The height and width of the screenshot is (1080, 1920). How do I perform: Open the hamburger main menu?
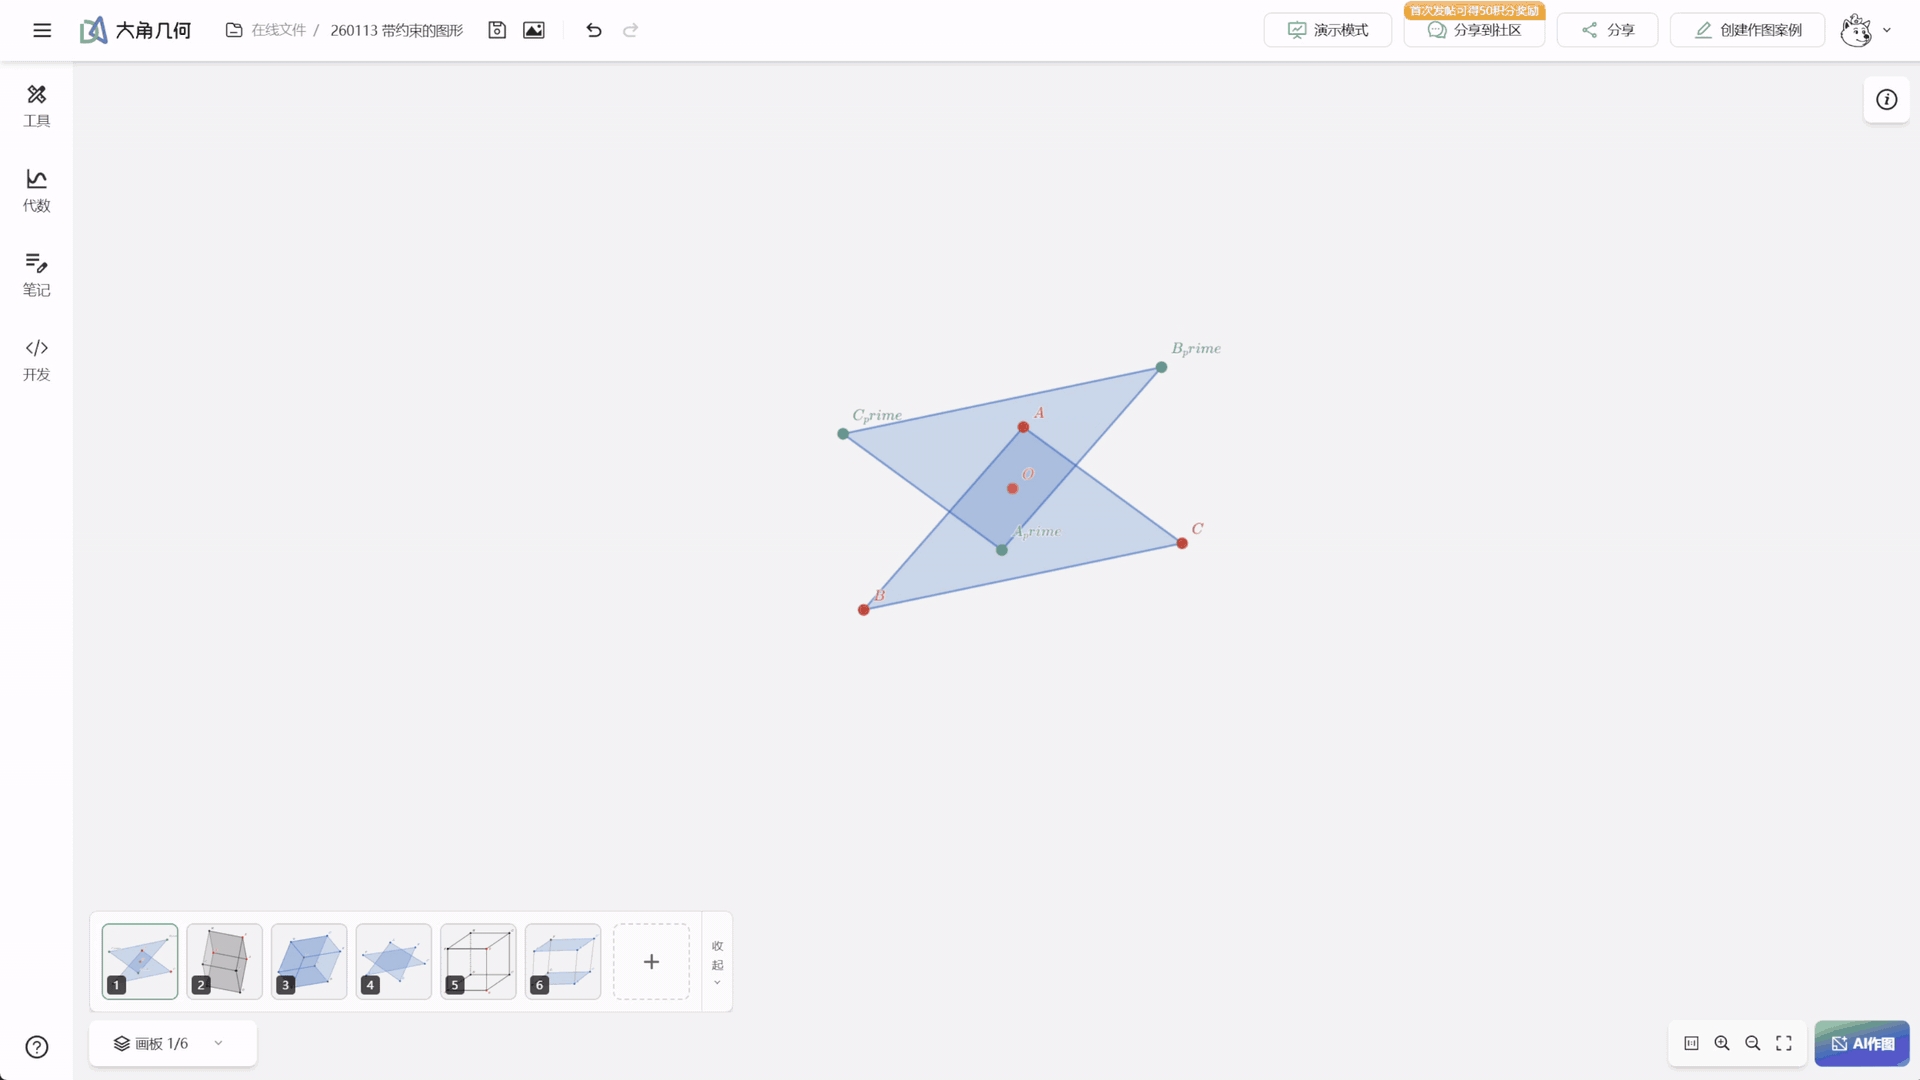pos(42,30)
